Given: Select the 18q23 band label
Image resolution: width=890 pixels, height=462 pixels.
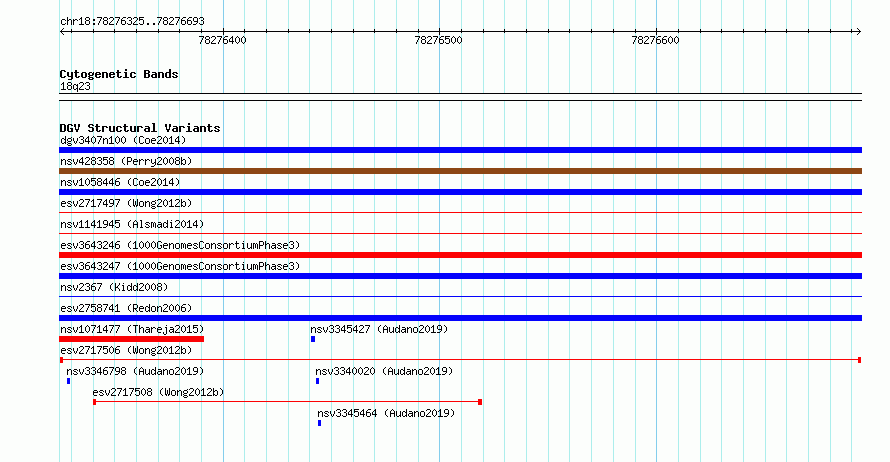Looking at the screenshot, I should (x=75, y=86).
